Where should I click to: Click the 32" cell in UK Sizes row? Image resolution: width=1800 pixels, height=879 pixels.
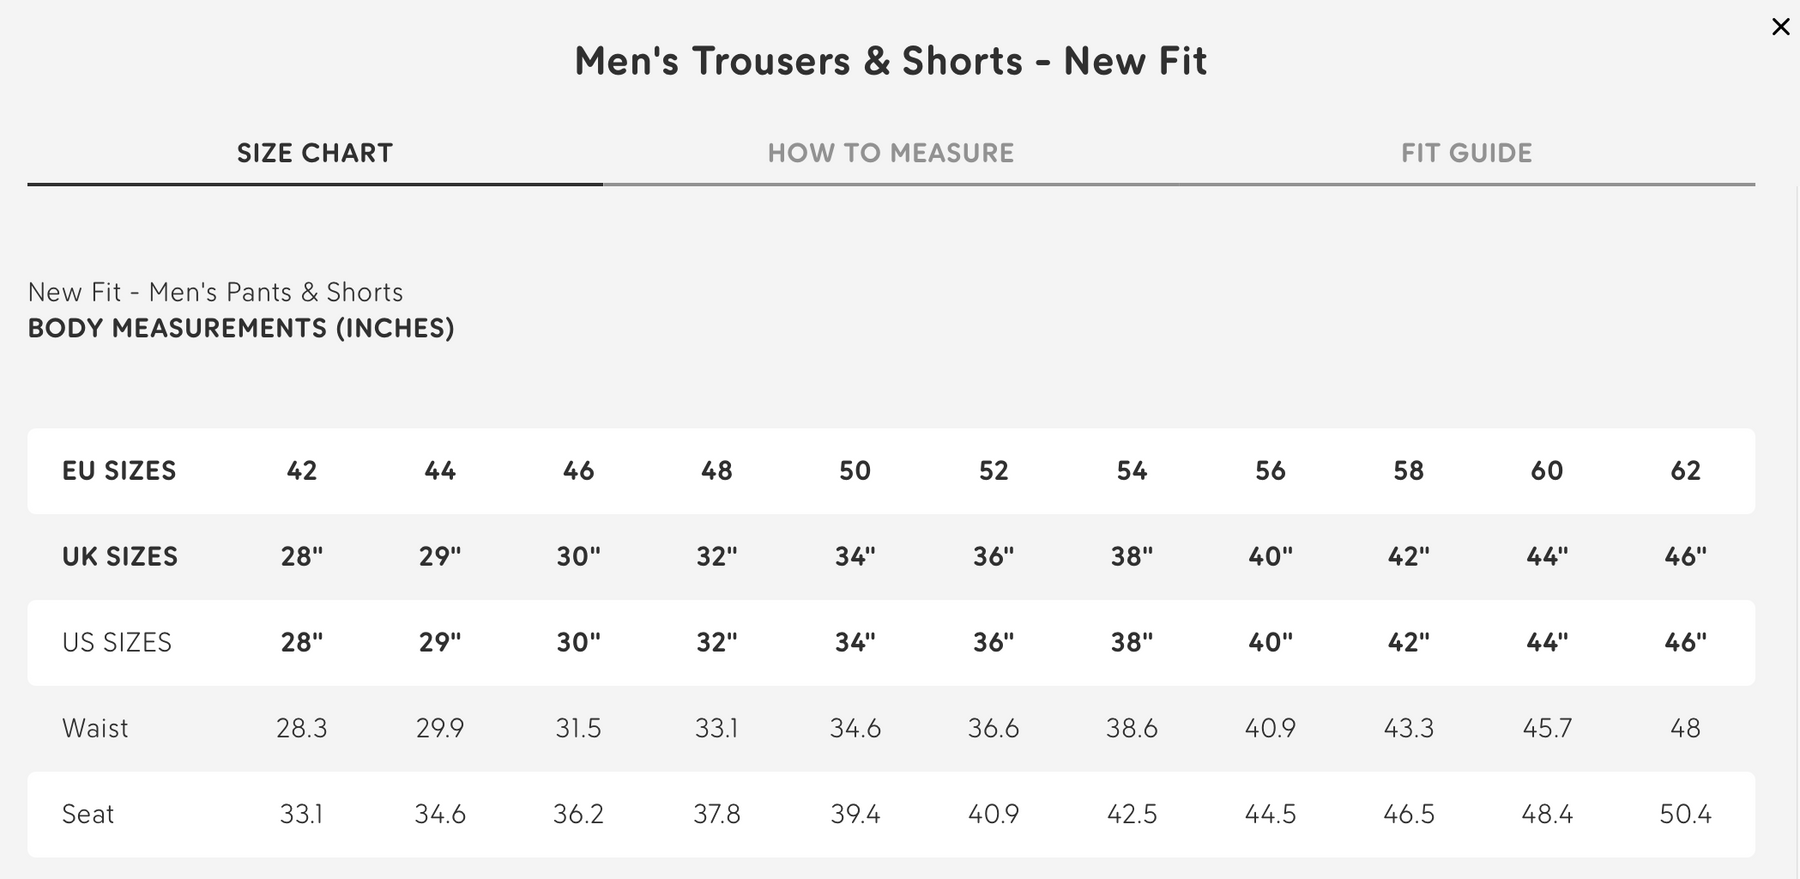(x=716, y=557)
